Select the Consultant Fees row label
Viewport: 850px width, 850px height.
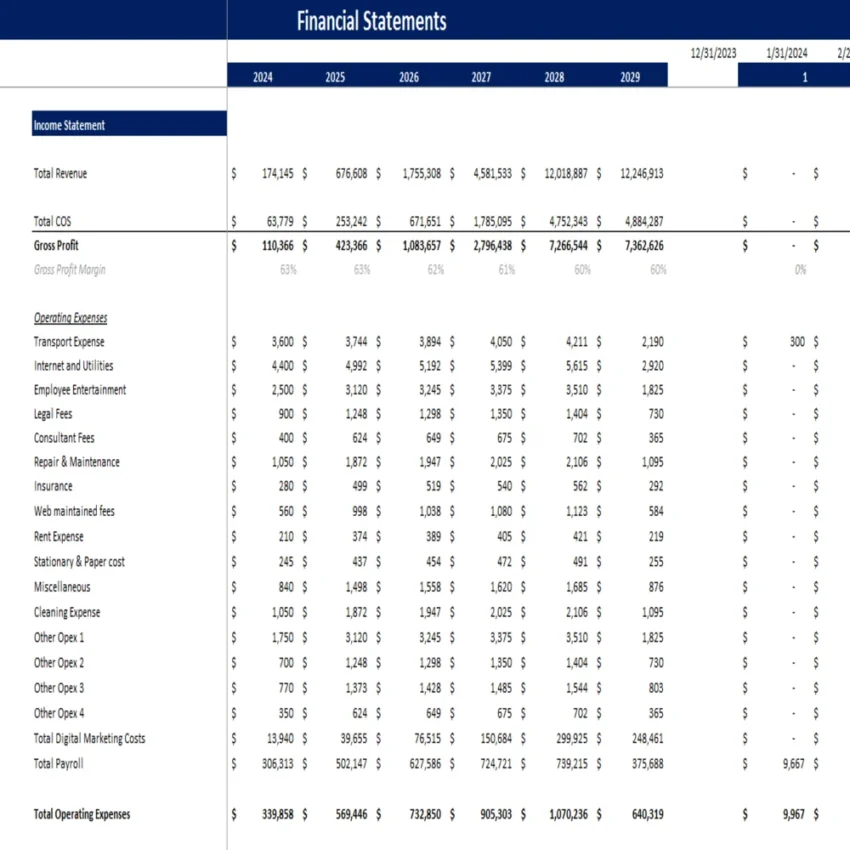[x=64, y=437]
